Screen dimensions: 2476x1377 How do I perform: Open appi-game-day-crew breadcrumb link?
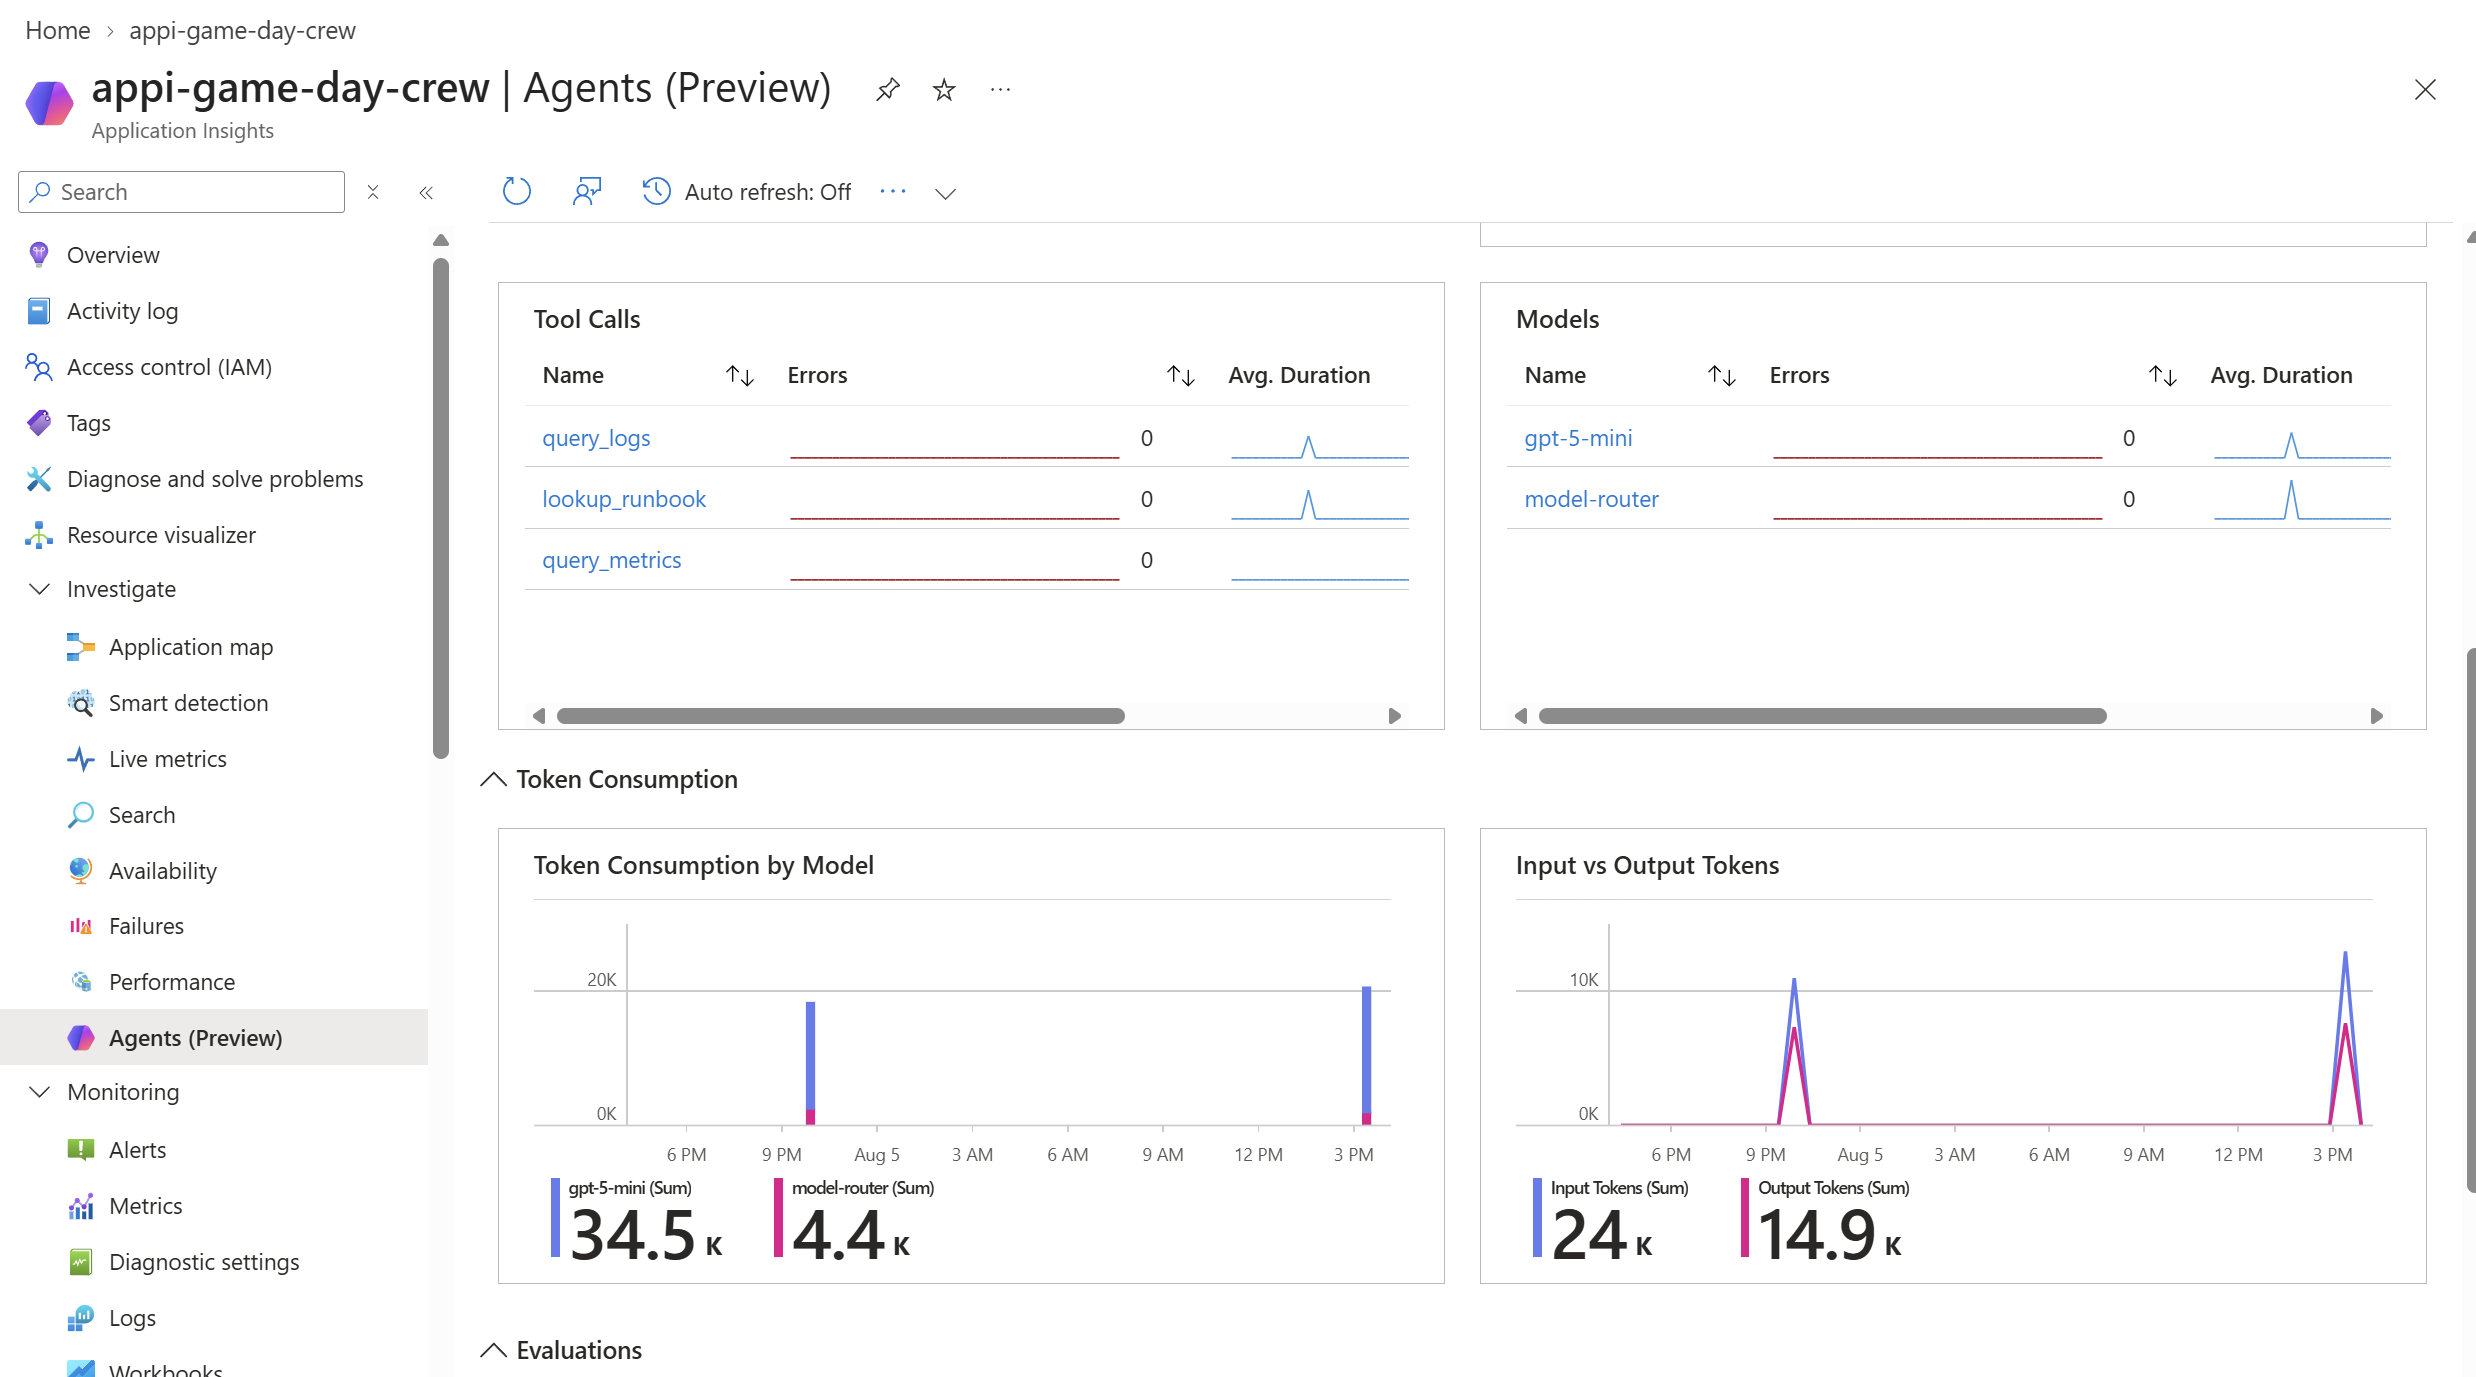[x=242, y=30]
